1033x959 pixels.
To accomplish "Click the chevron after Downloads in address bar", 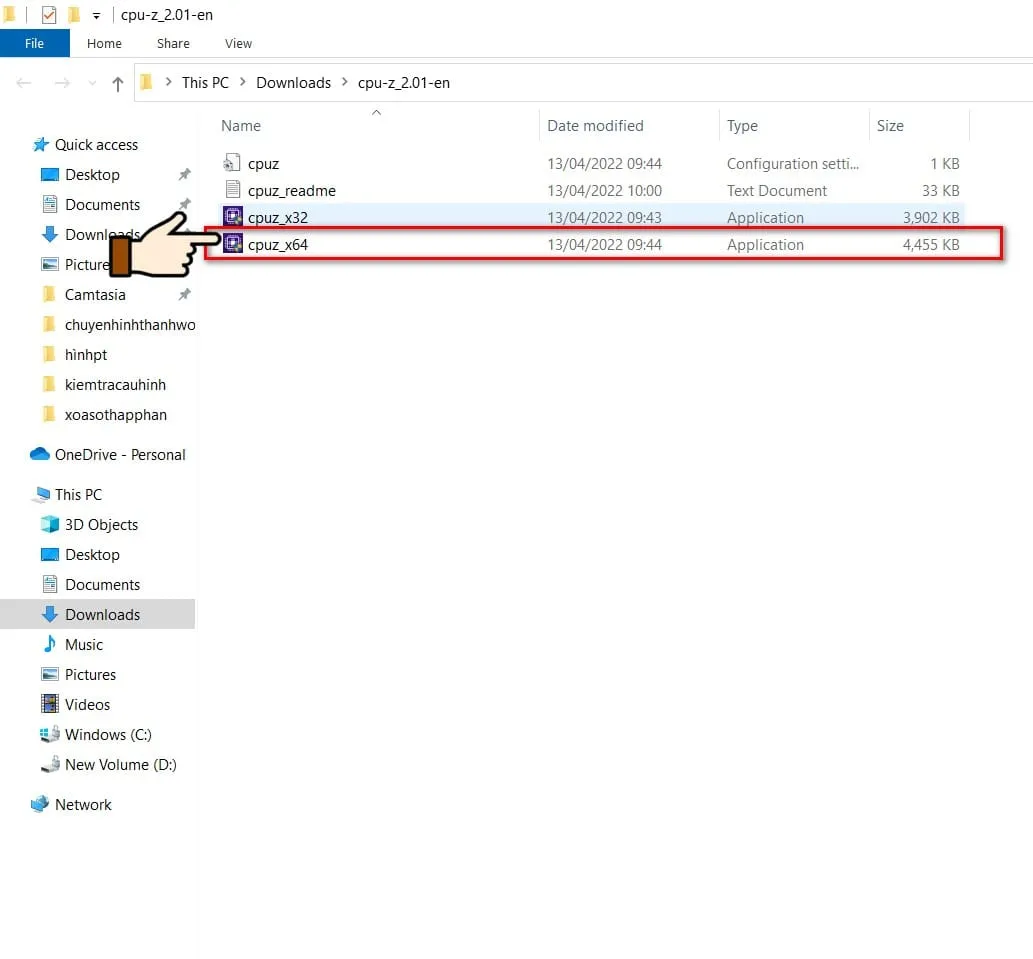I will click(x=345, y=83).
